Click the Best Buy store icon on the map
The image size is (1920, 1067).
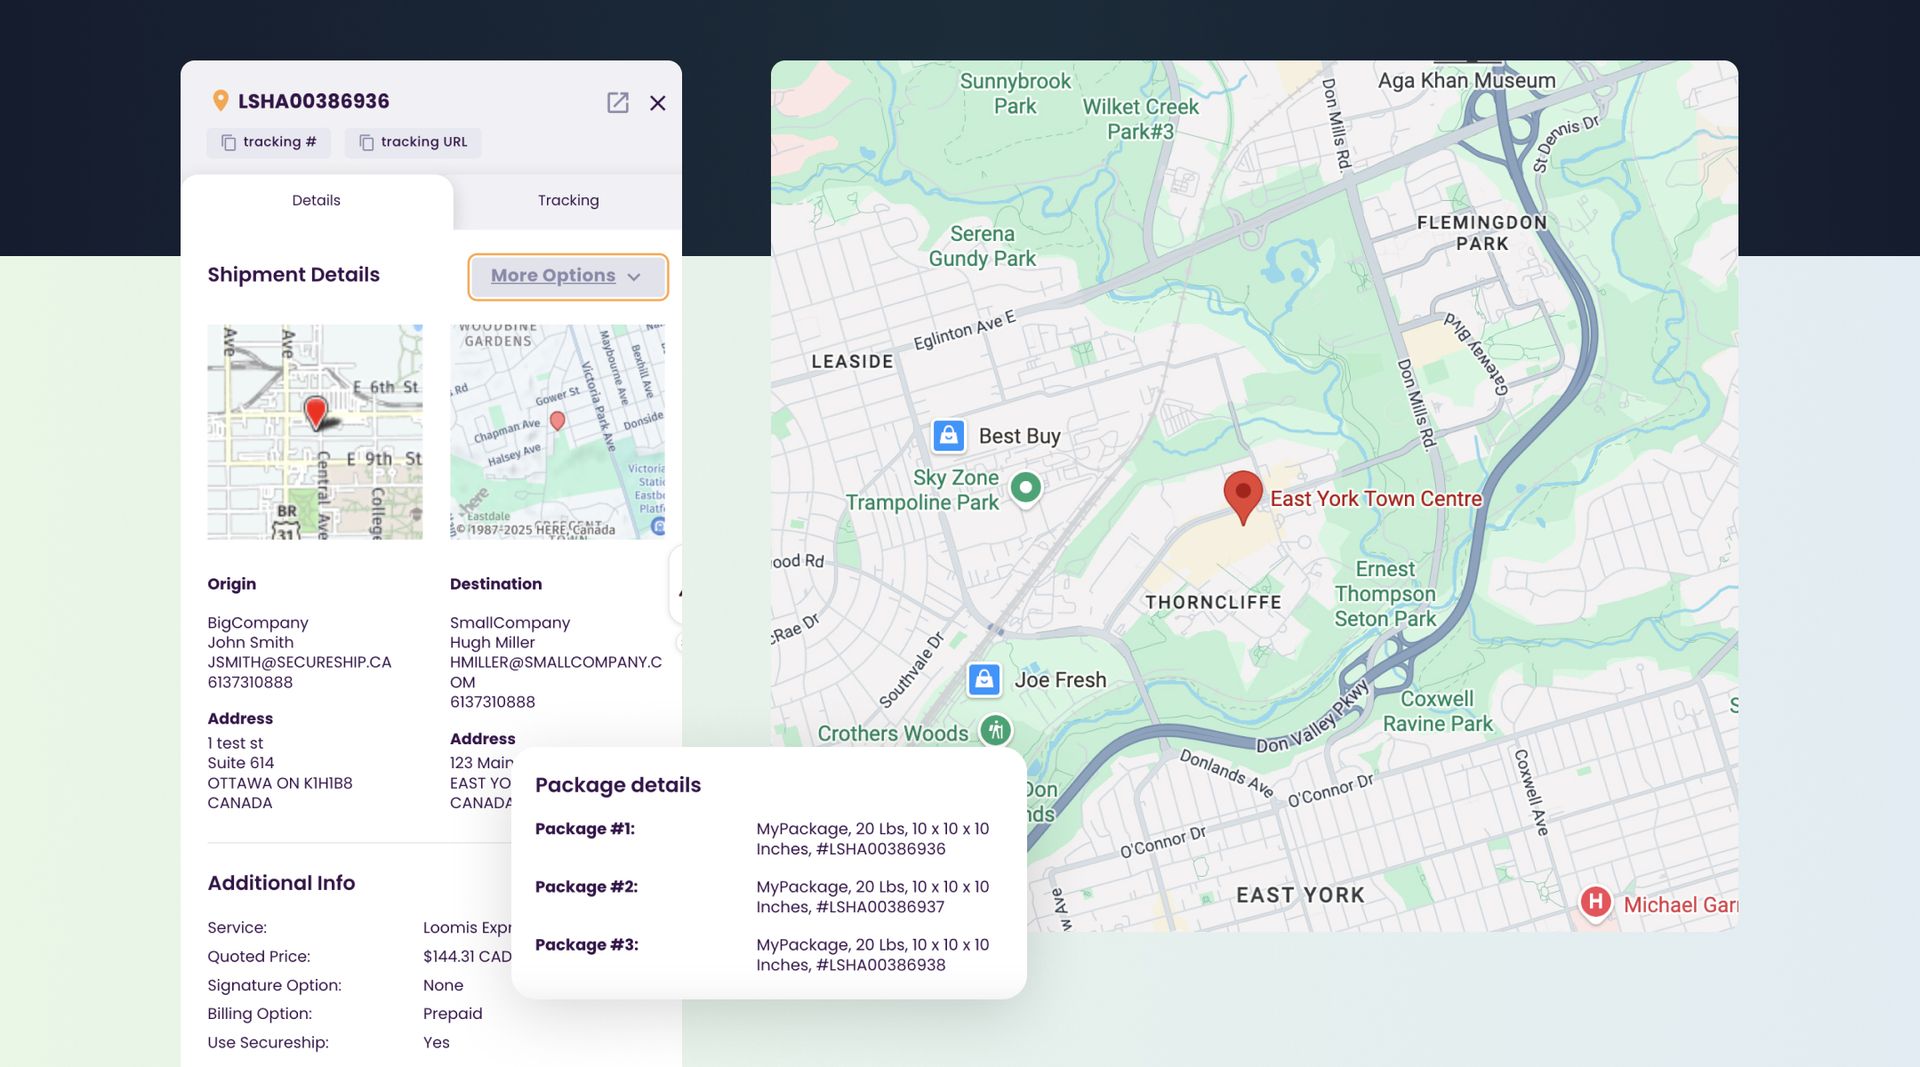coord(948,435)
